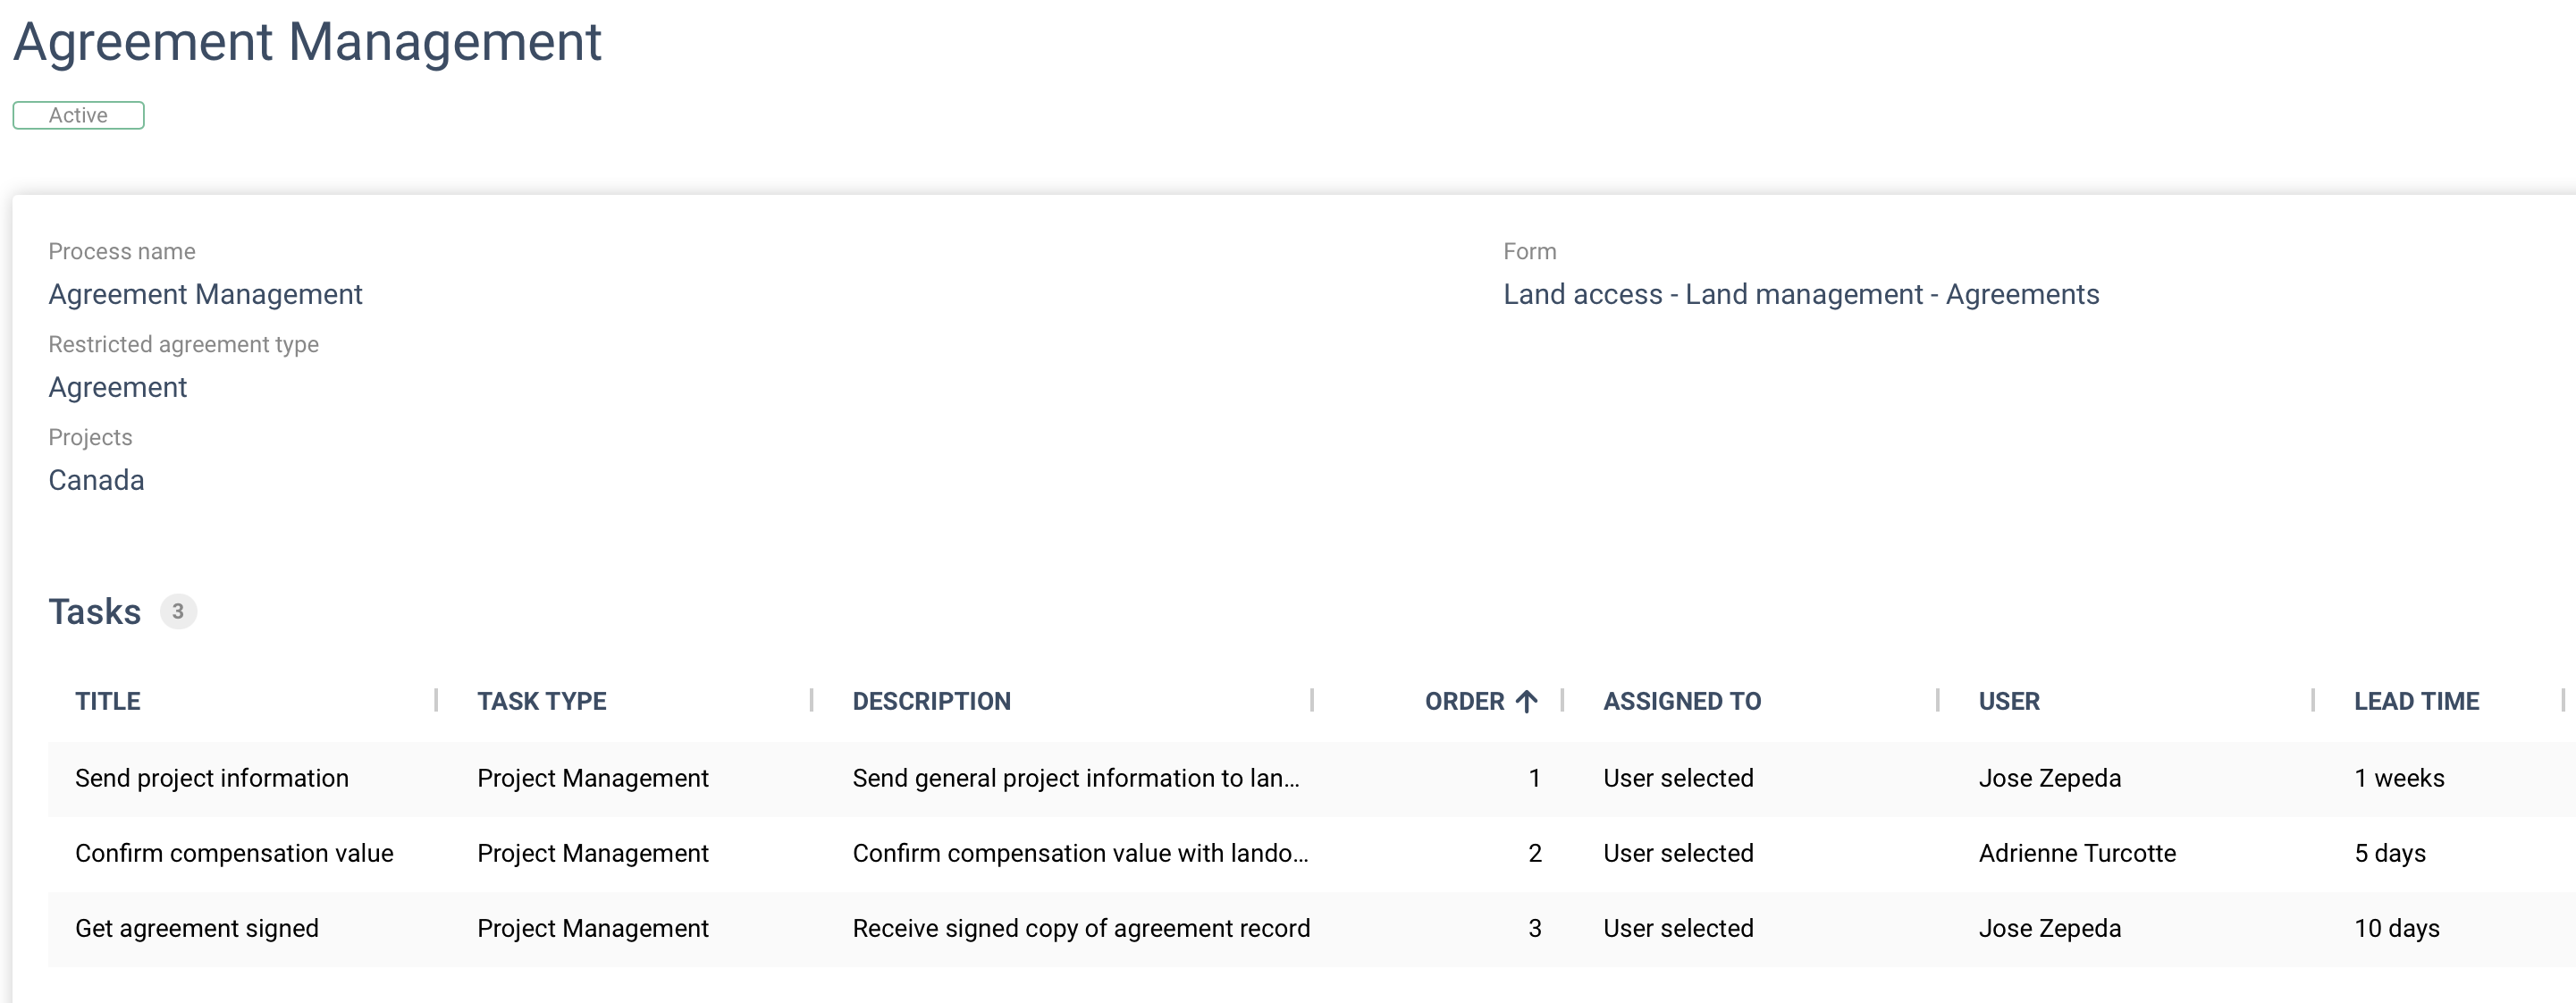2576x1003 pixels.
Task: Click the column divider after TITLE header
Action: 436,700
